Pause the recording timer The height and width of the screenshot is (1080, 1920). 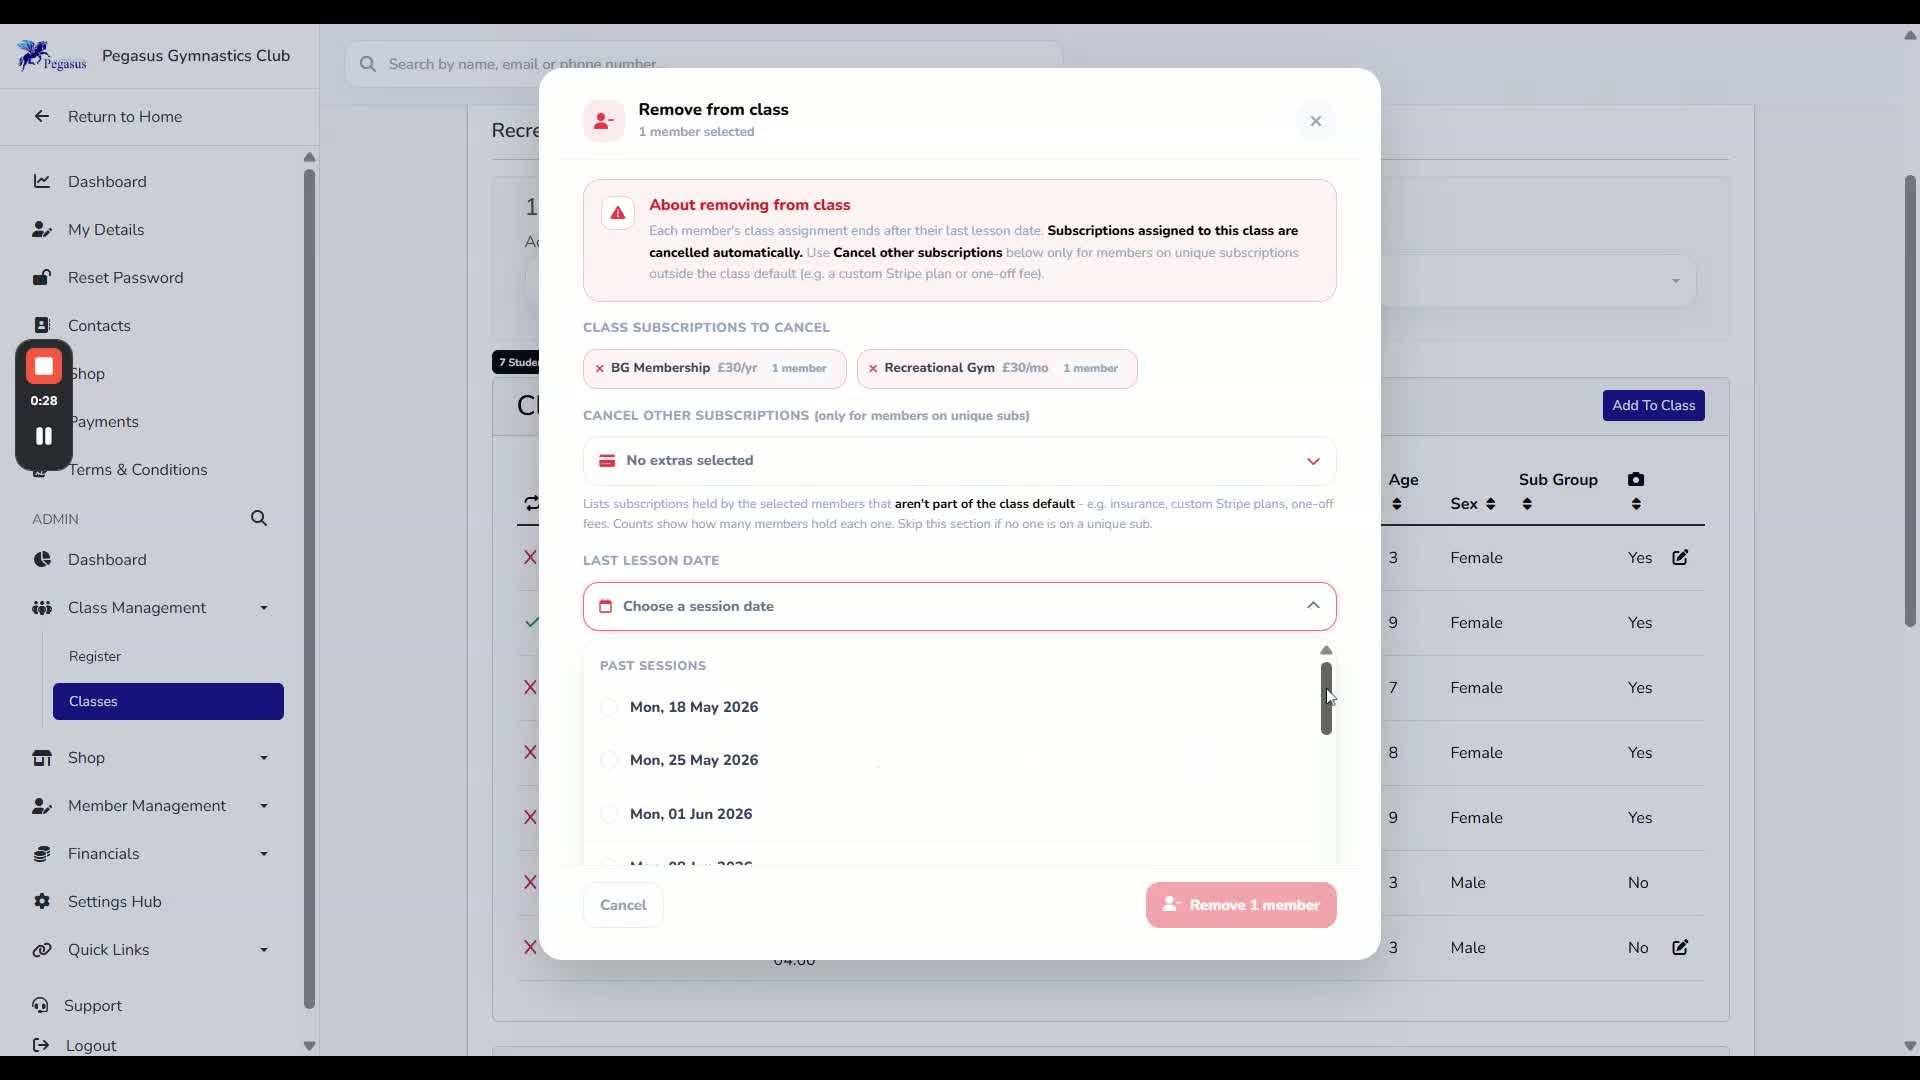tap(44, 436)
